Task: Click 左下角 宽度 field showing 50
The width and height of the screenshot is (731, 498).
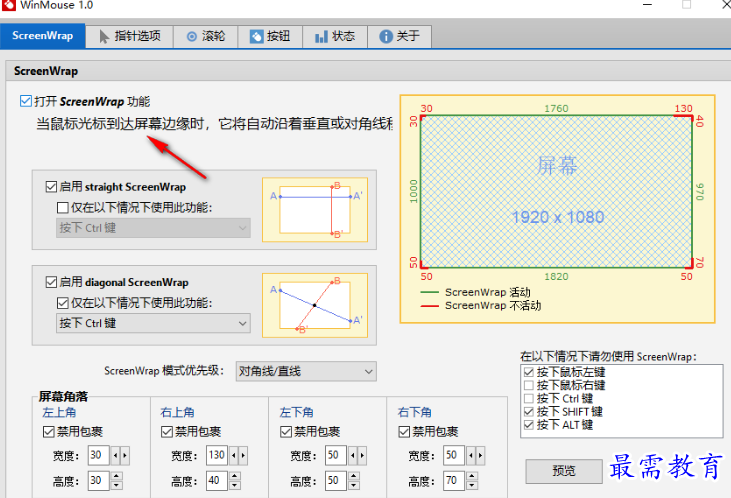Action: (336, 455)
